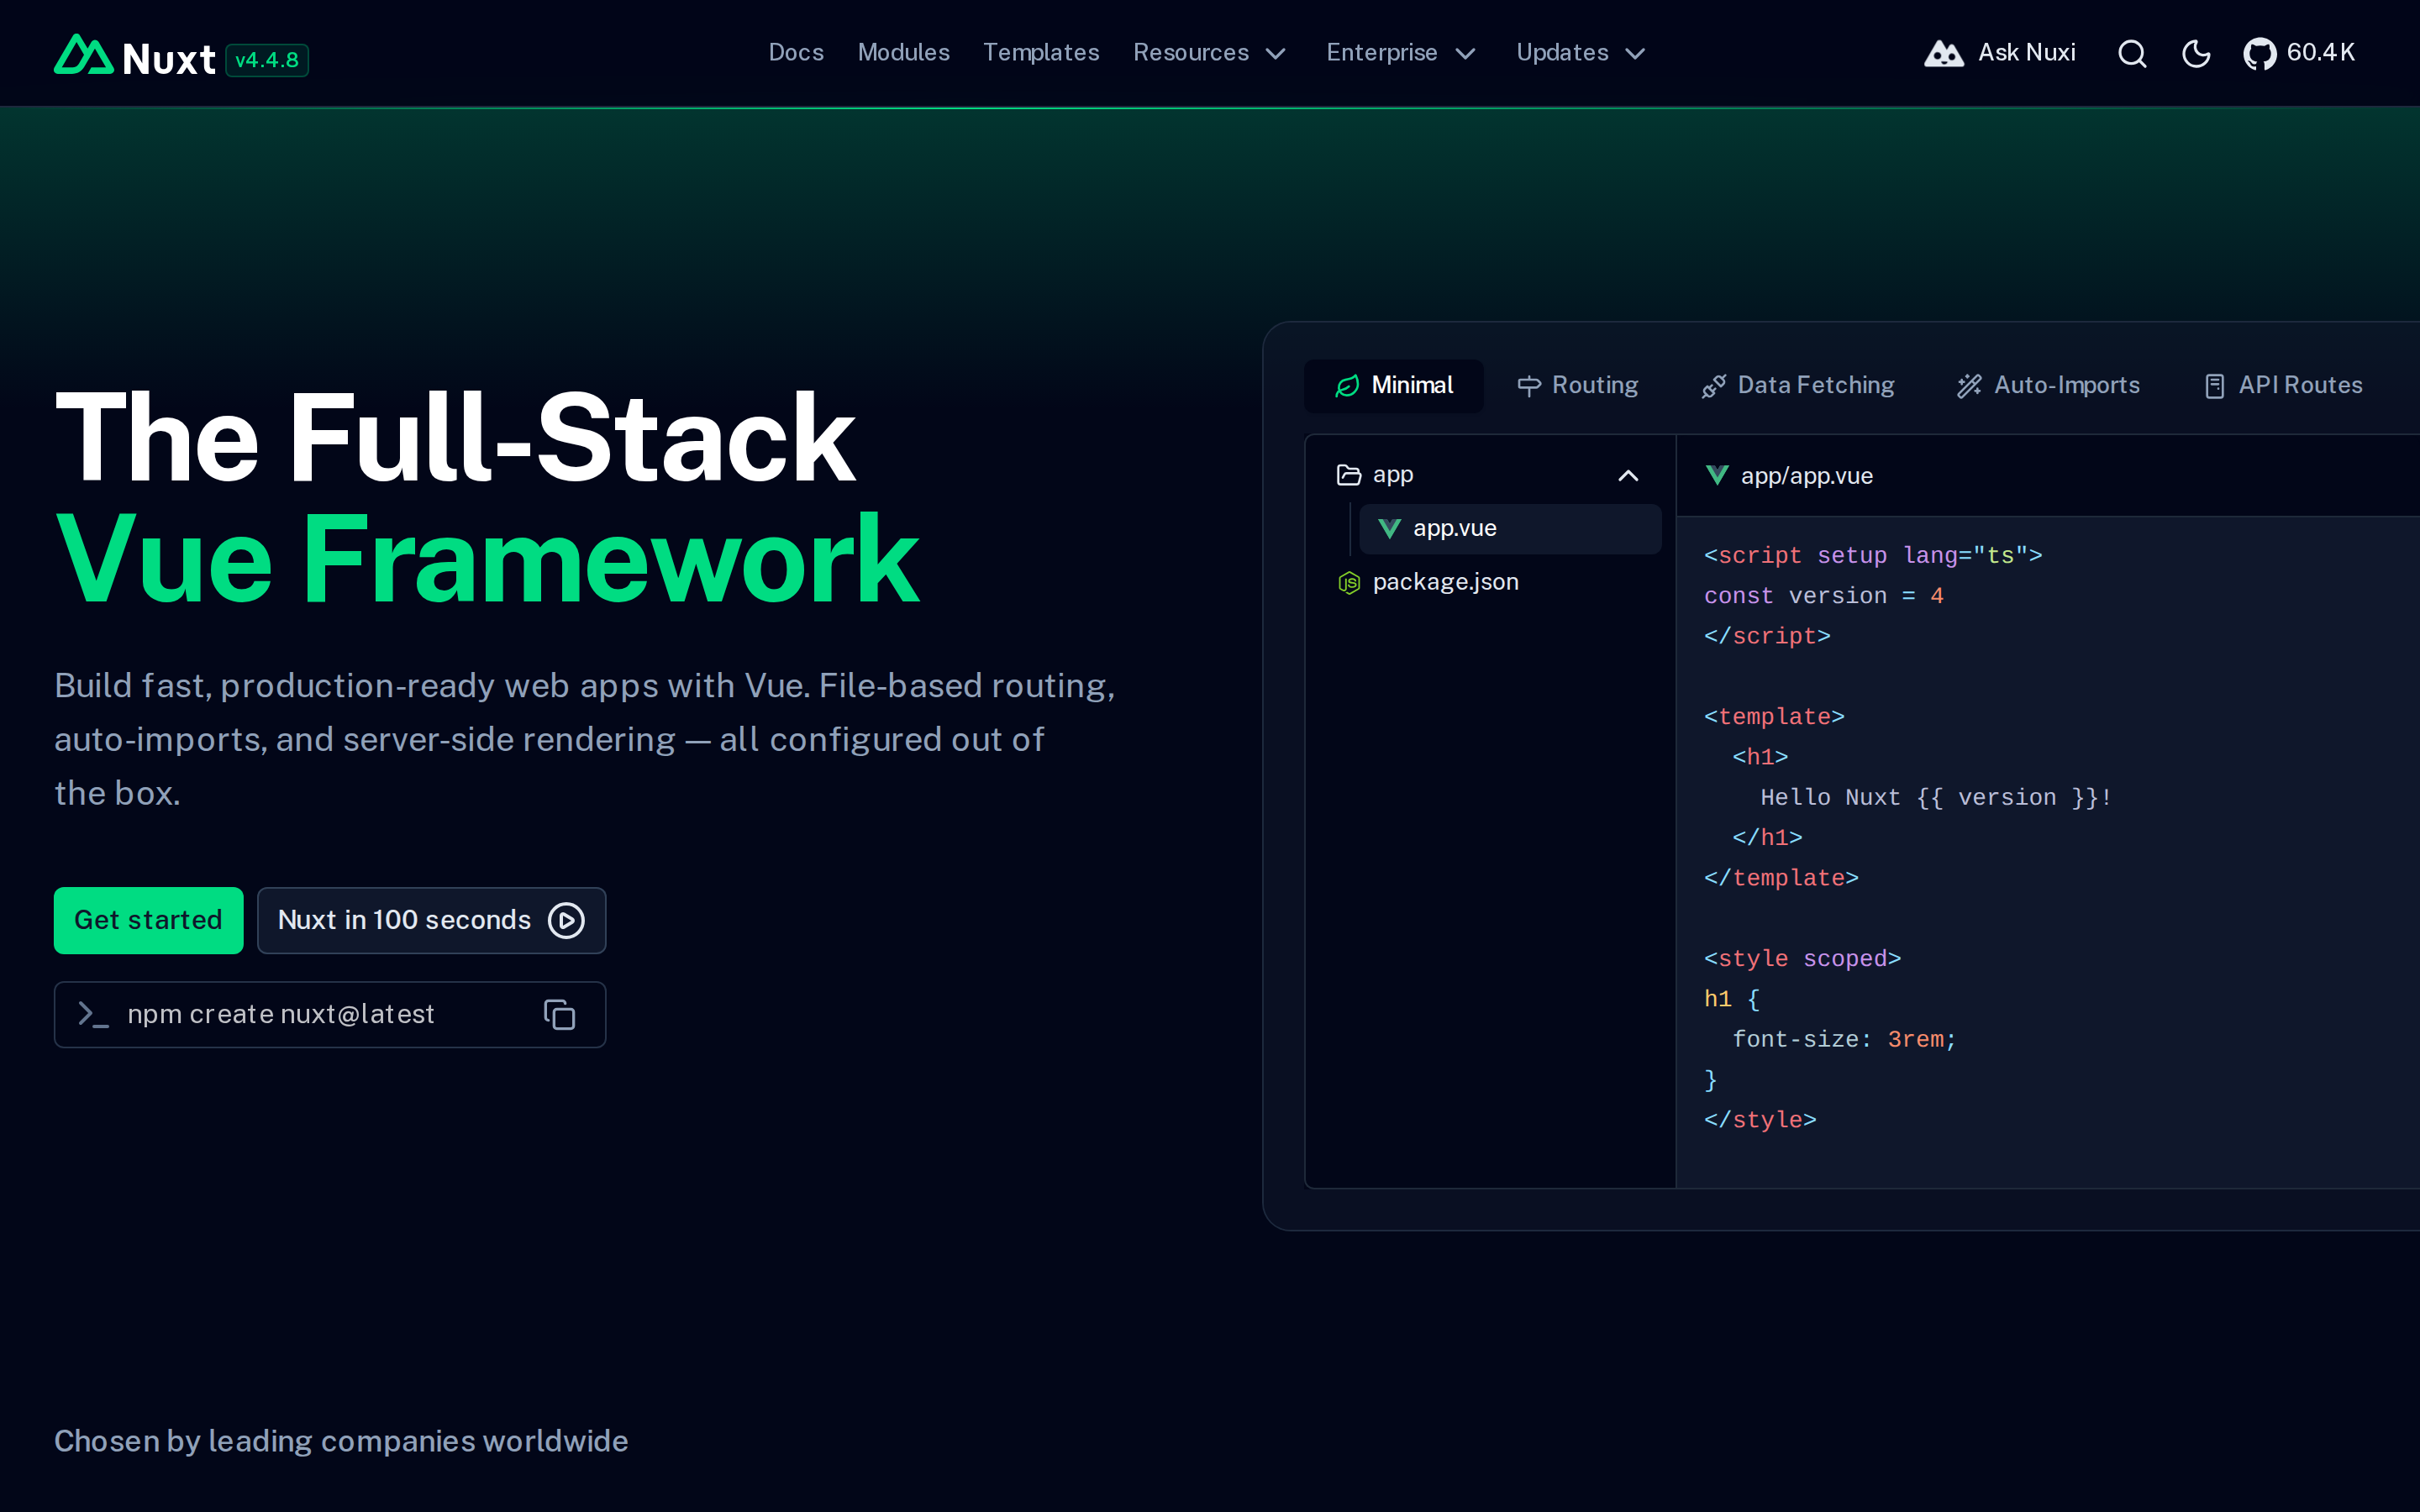Screen dimensions: 2420x1512
Task: Click the Vue icon beside app.vue in tree
Action: pyautogui.click(x=1389, y=528)
